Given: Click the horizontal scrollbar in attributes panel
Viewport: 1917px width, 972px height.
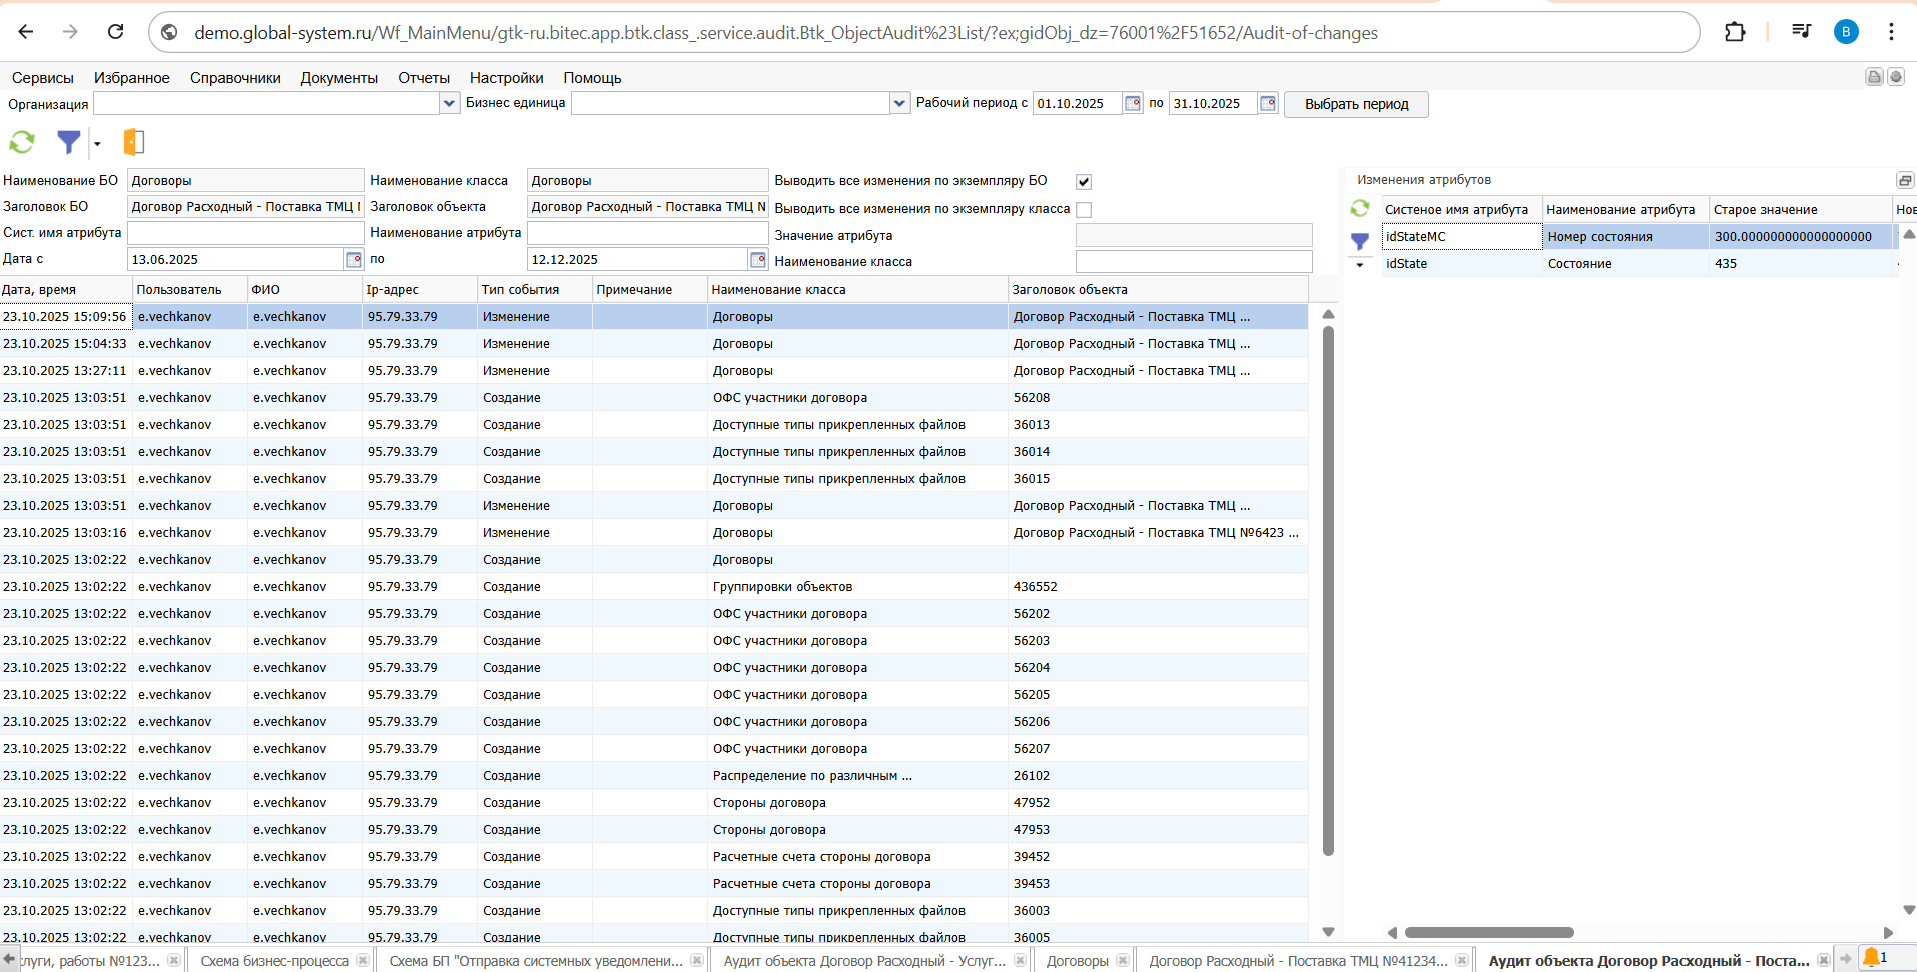Looking at the screenshot, I should [x=1489, y=932].
